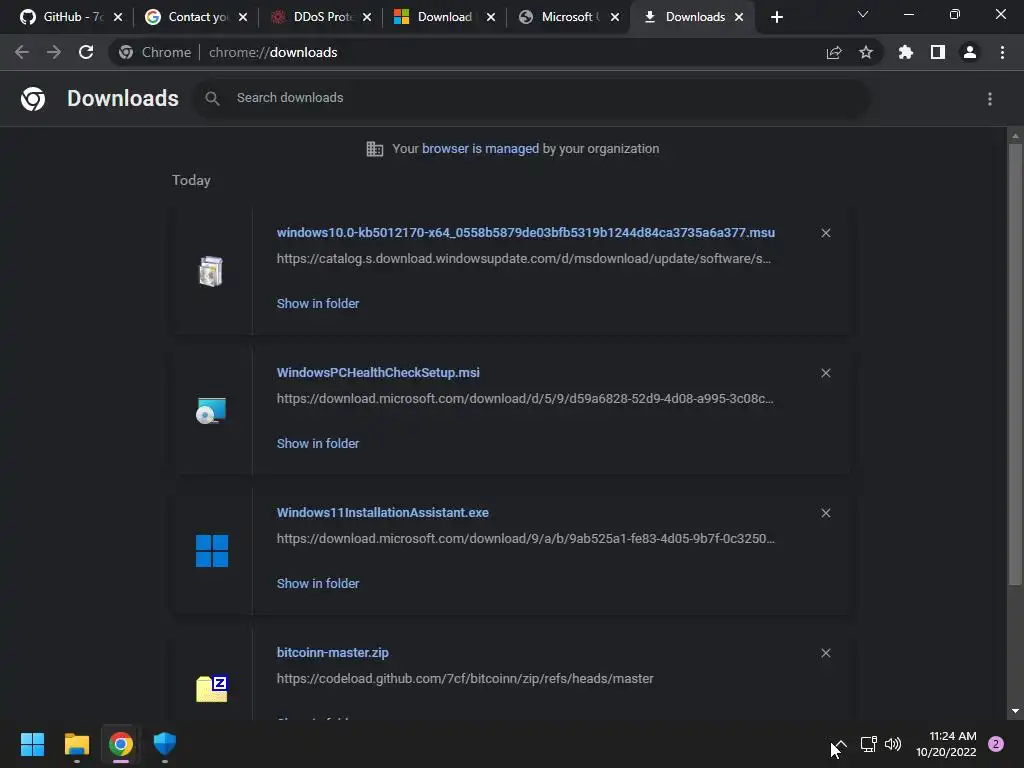Open Windows Security shield in taskbar
This screenshot has height=768, width=1024.
pyautogui.click(x=165, y=744)
